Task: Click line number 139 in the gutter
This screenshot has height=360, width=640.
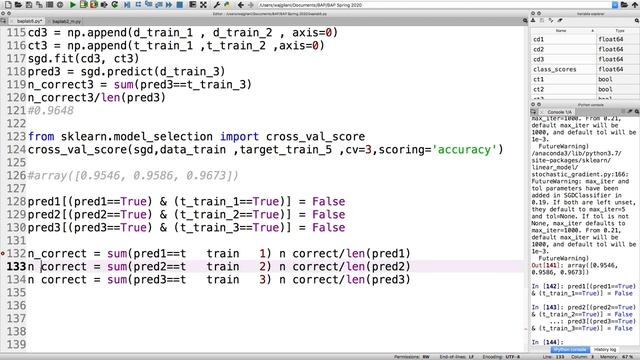Action: click(16, 344)
